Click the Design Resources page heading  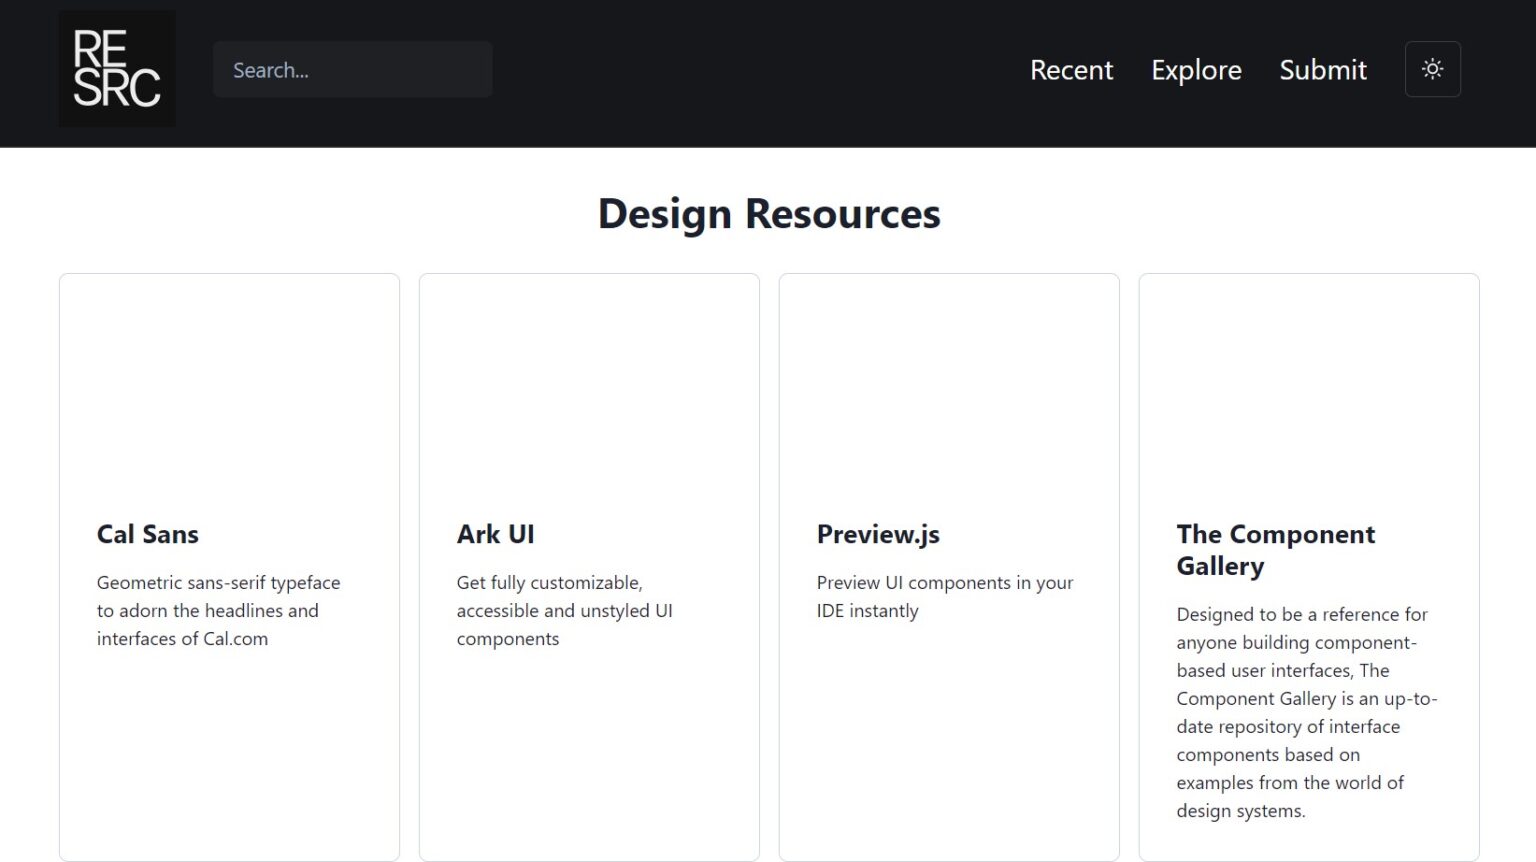click(768, 213)
